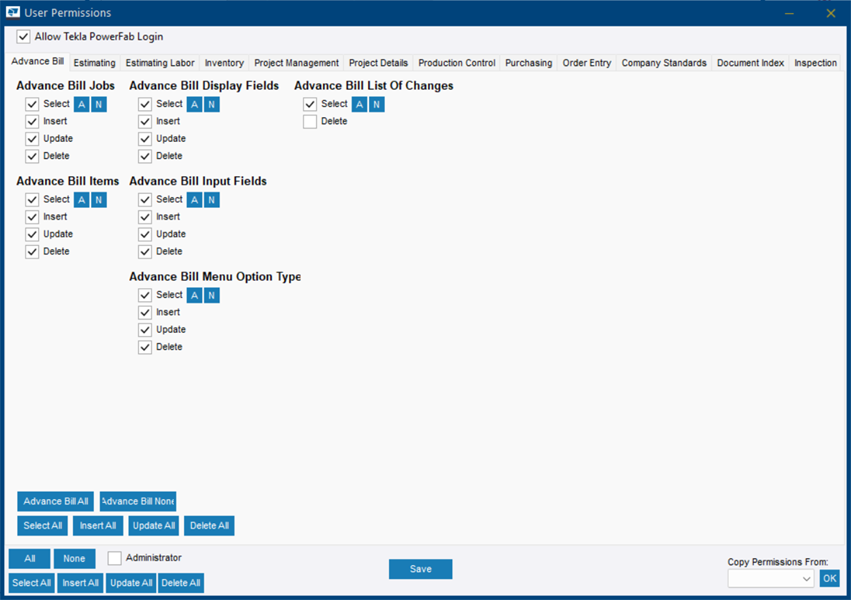
Task: Click the A button beside Advance Bill Jobs Select
Action: tap(81, 104)
